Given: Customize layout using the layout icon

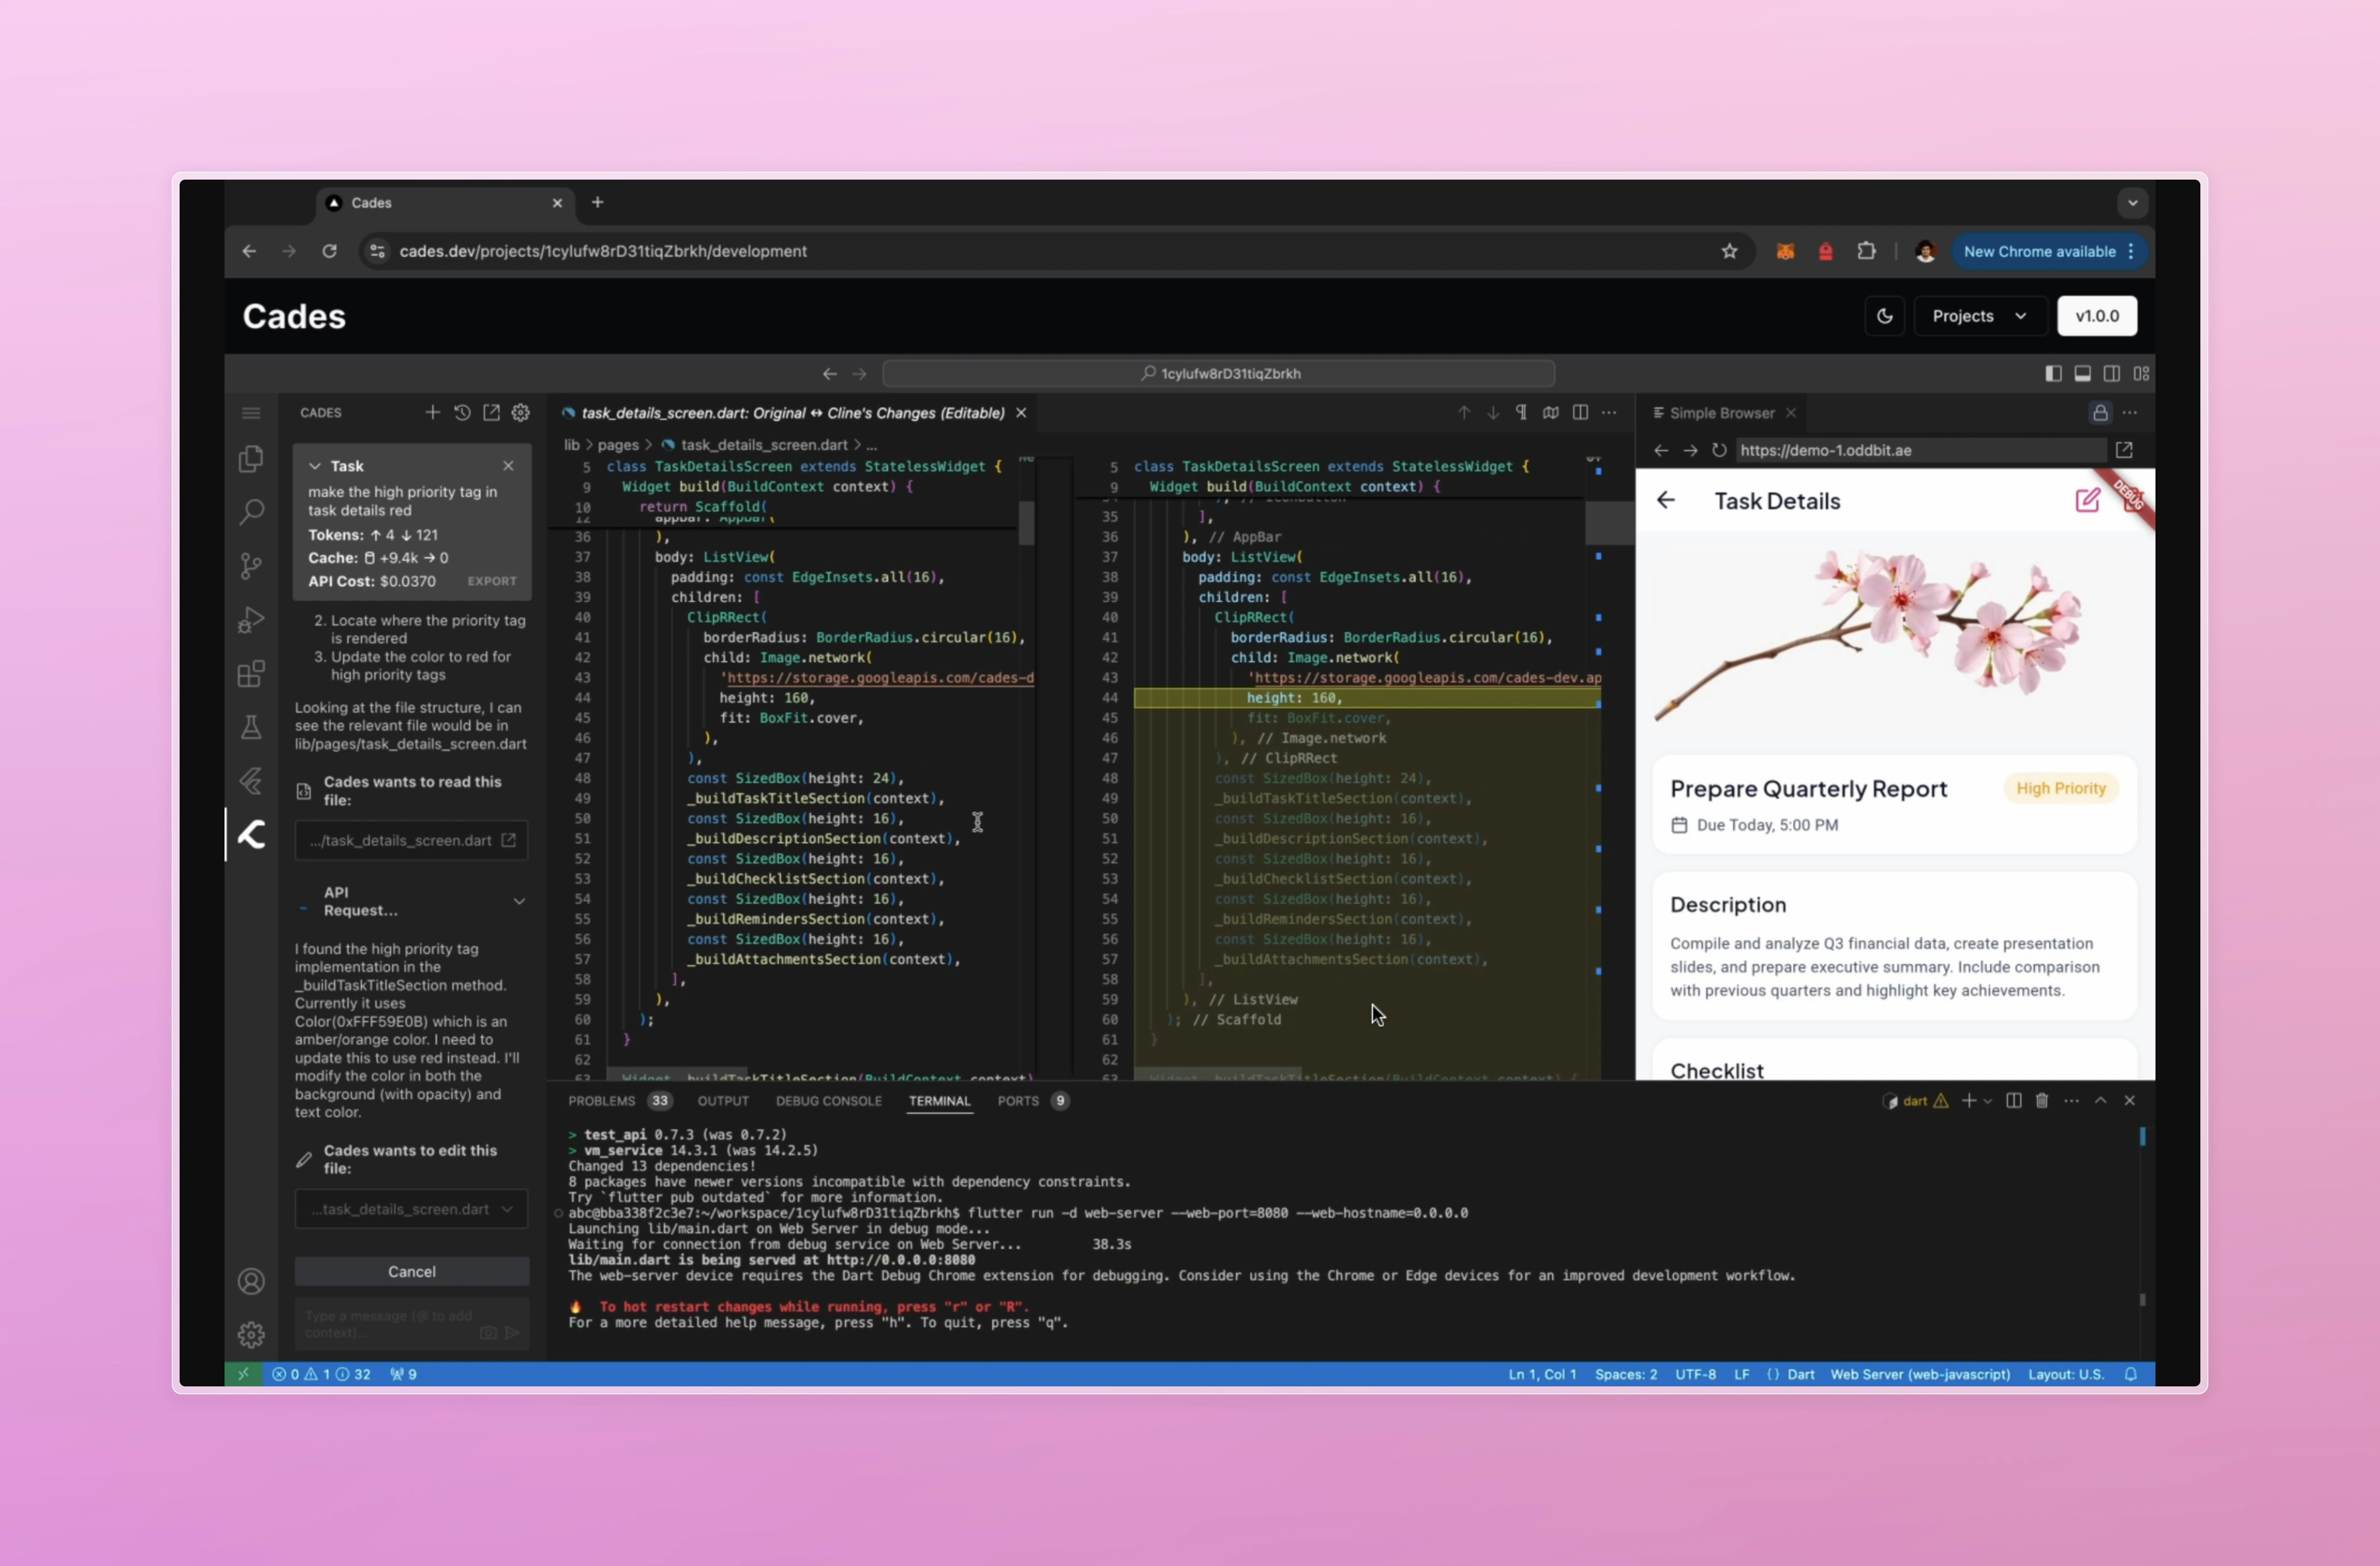Looking at the screenshot, I should tap(2141, 373).
